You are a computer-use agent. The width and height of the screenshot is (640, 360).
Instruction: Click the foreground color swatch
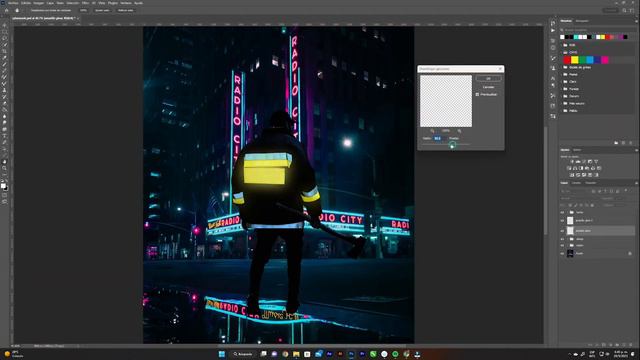coord(3,185)
